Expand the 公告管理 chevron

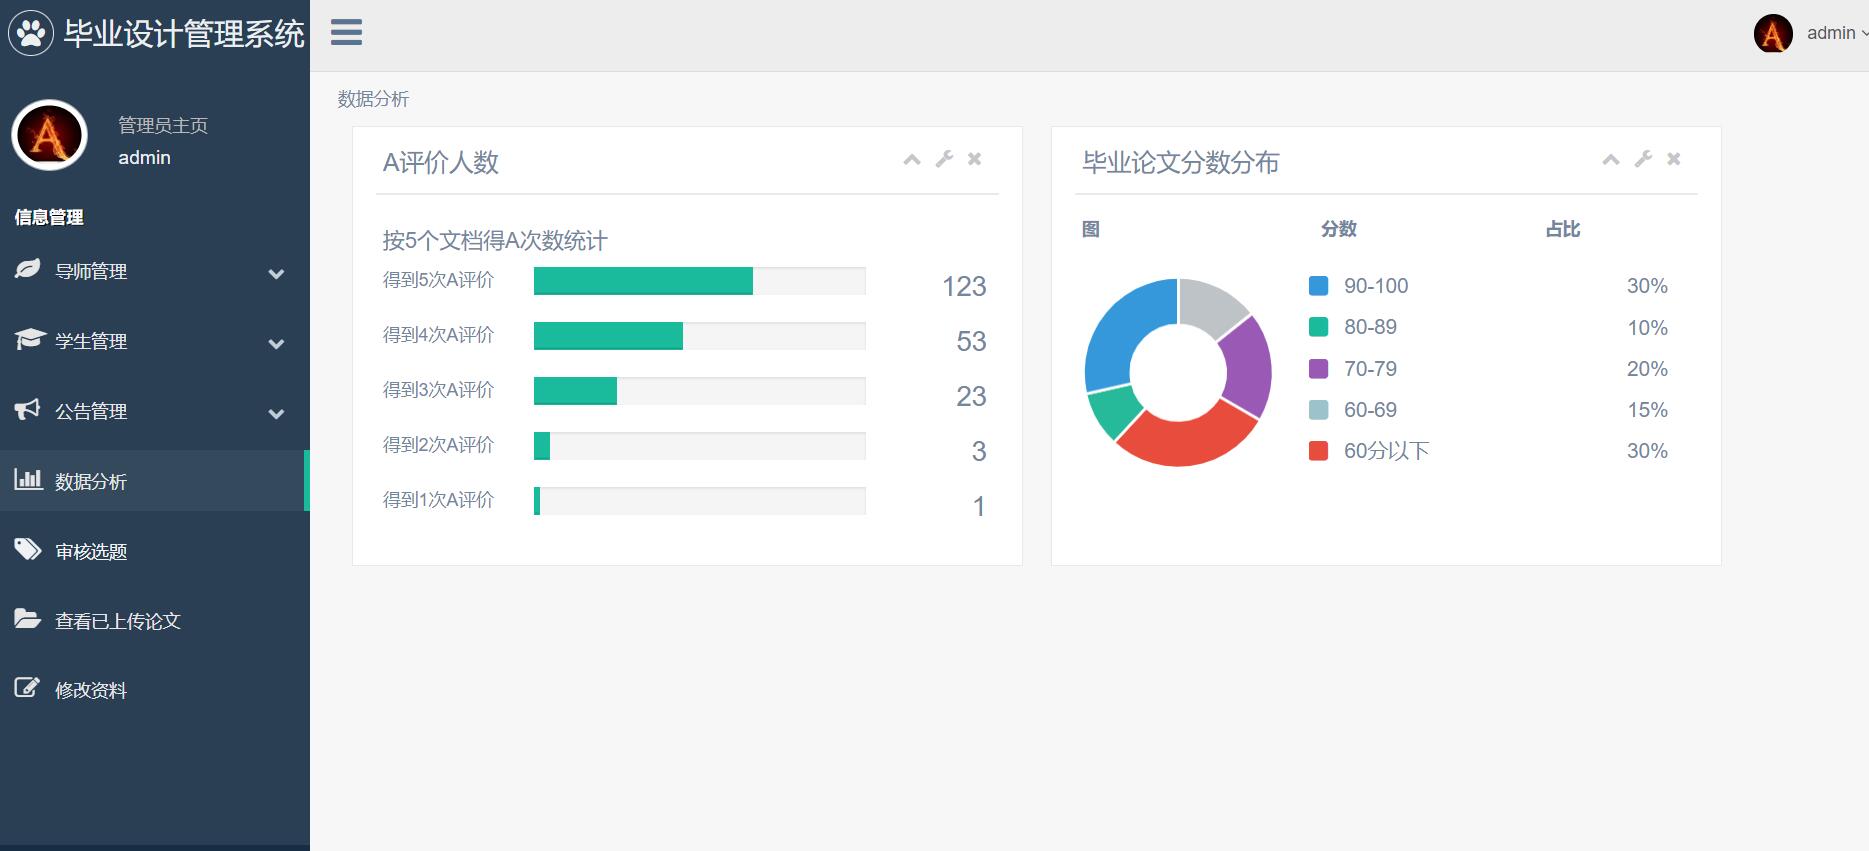(277, 413)
